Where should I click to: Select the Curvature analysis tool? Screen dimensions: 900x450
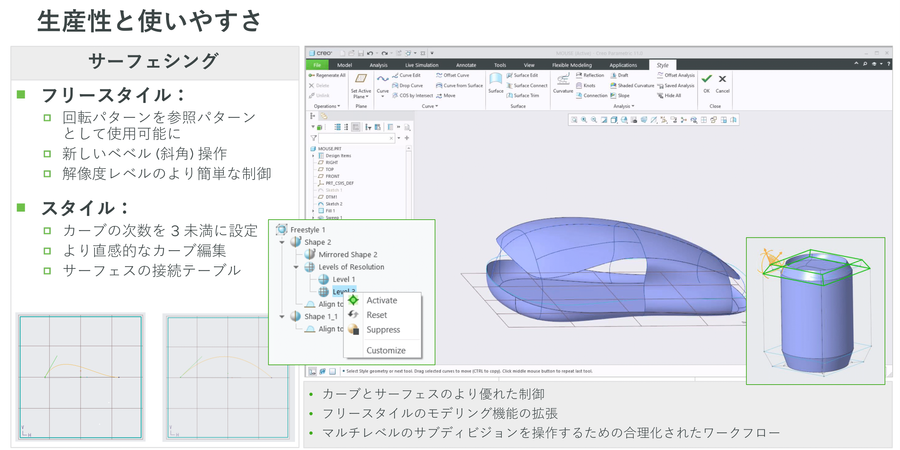point(563,81)
